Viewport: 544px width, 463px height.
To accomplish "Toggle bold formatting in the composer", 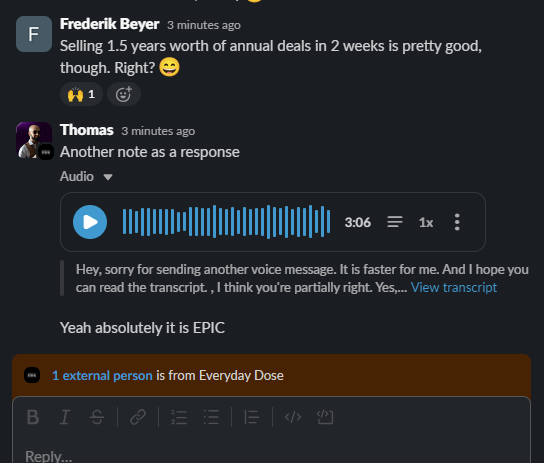I will (33, 417).
